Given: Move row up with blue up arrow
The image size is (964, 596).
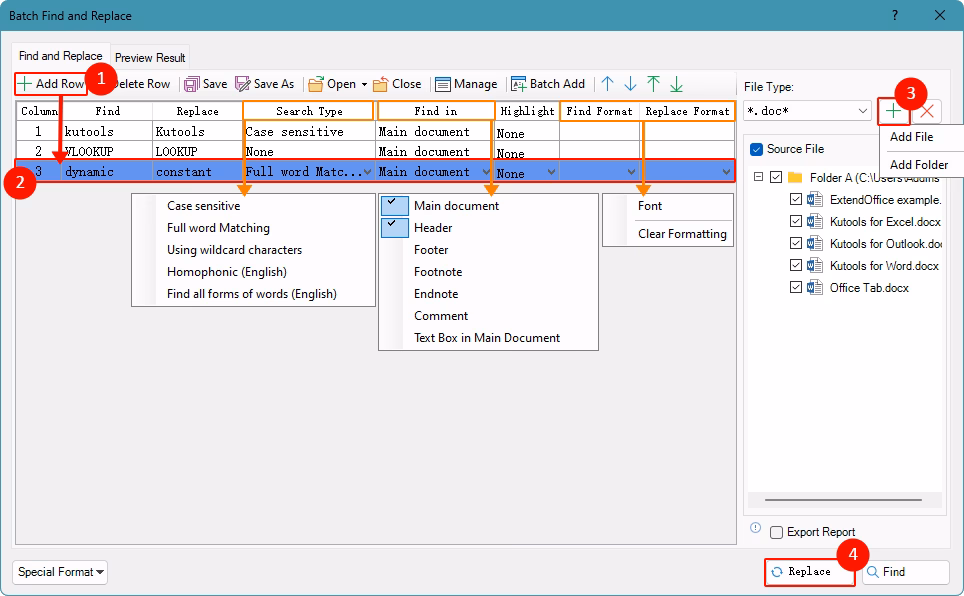Looking at the screenshot, I should pos(607,84).
